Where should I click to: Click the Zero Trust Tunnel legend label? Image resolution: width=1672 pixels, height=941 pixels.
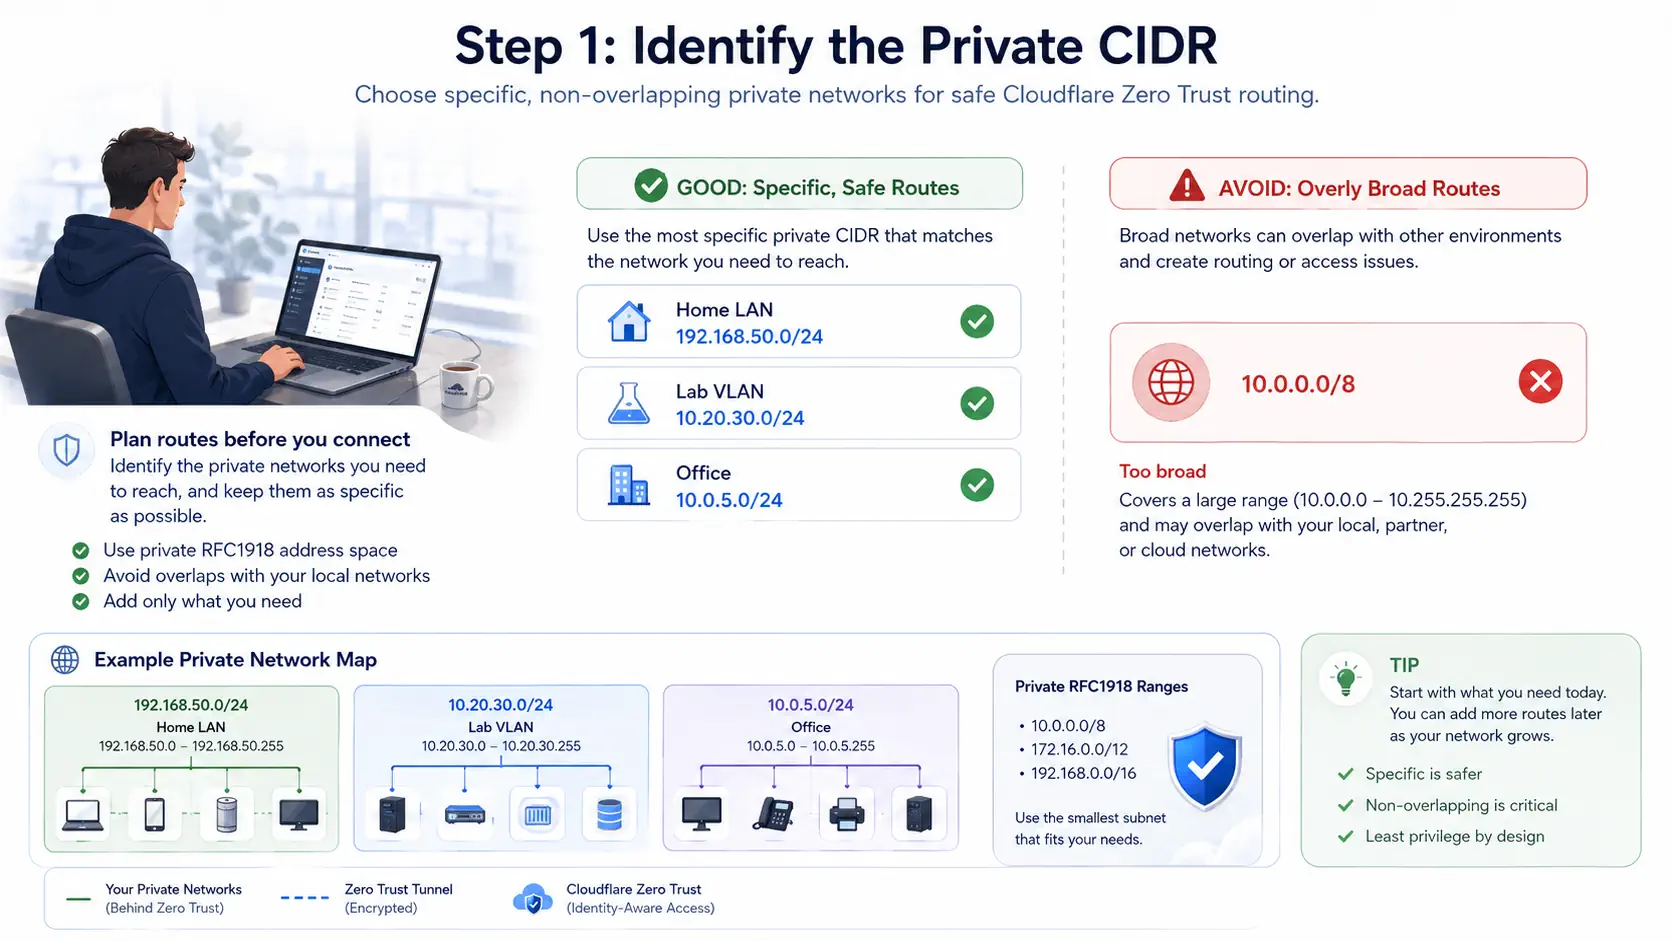point(398,889)
